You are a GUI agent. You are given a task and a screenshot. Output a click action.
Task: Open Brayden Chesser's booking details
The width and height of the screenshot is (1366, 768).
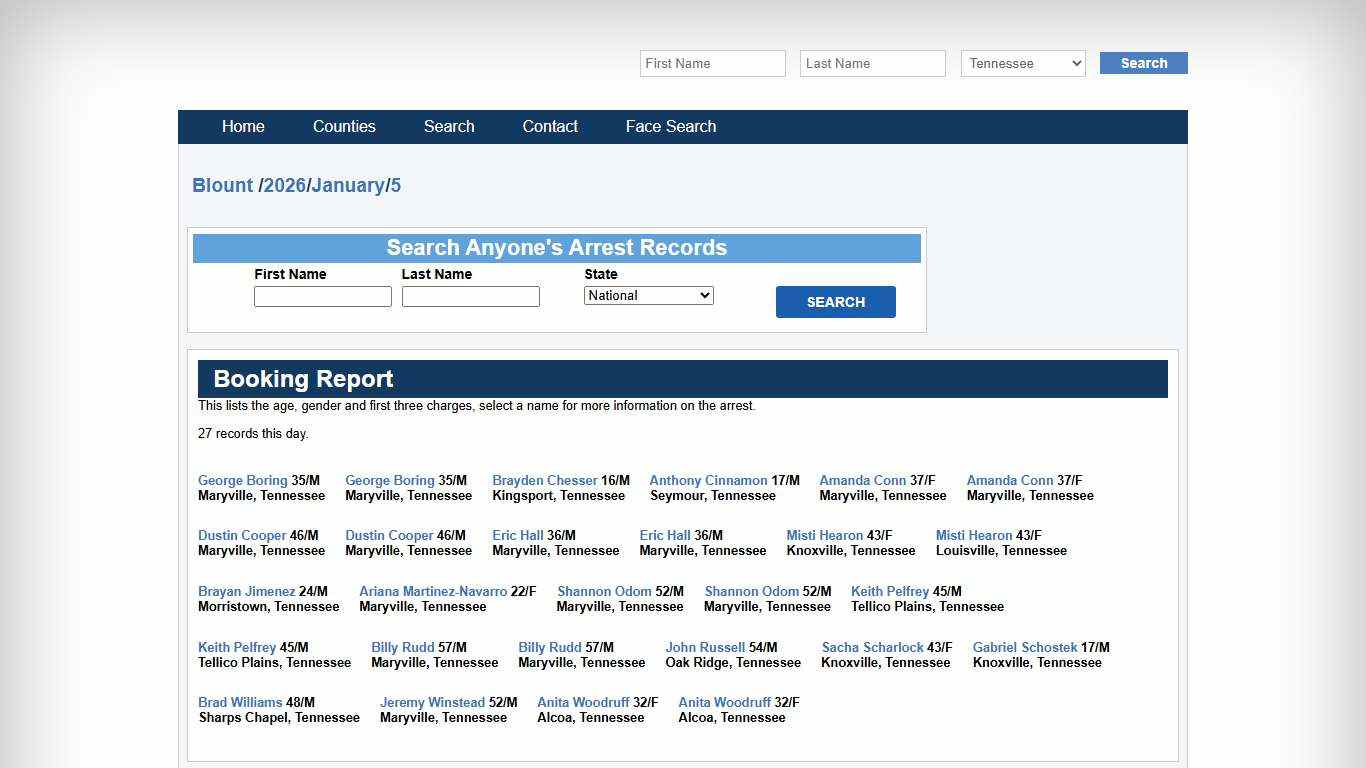pyautogui.click(x=544, y=480)
